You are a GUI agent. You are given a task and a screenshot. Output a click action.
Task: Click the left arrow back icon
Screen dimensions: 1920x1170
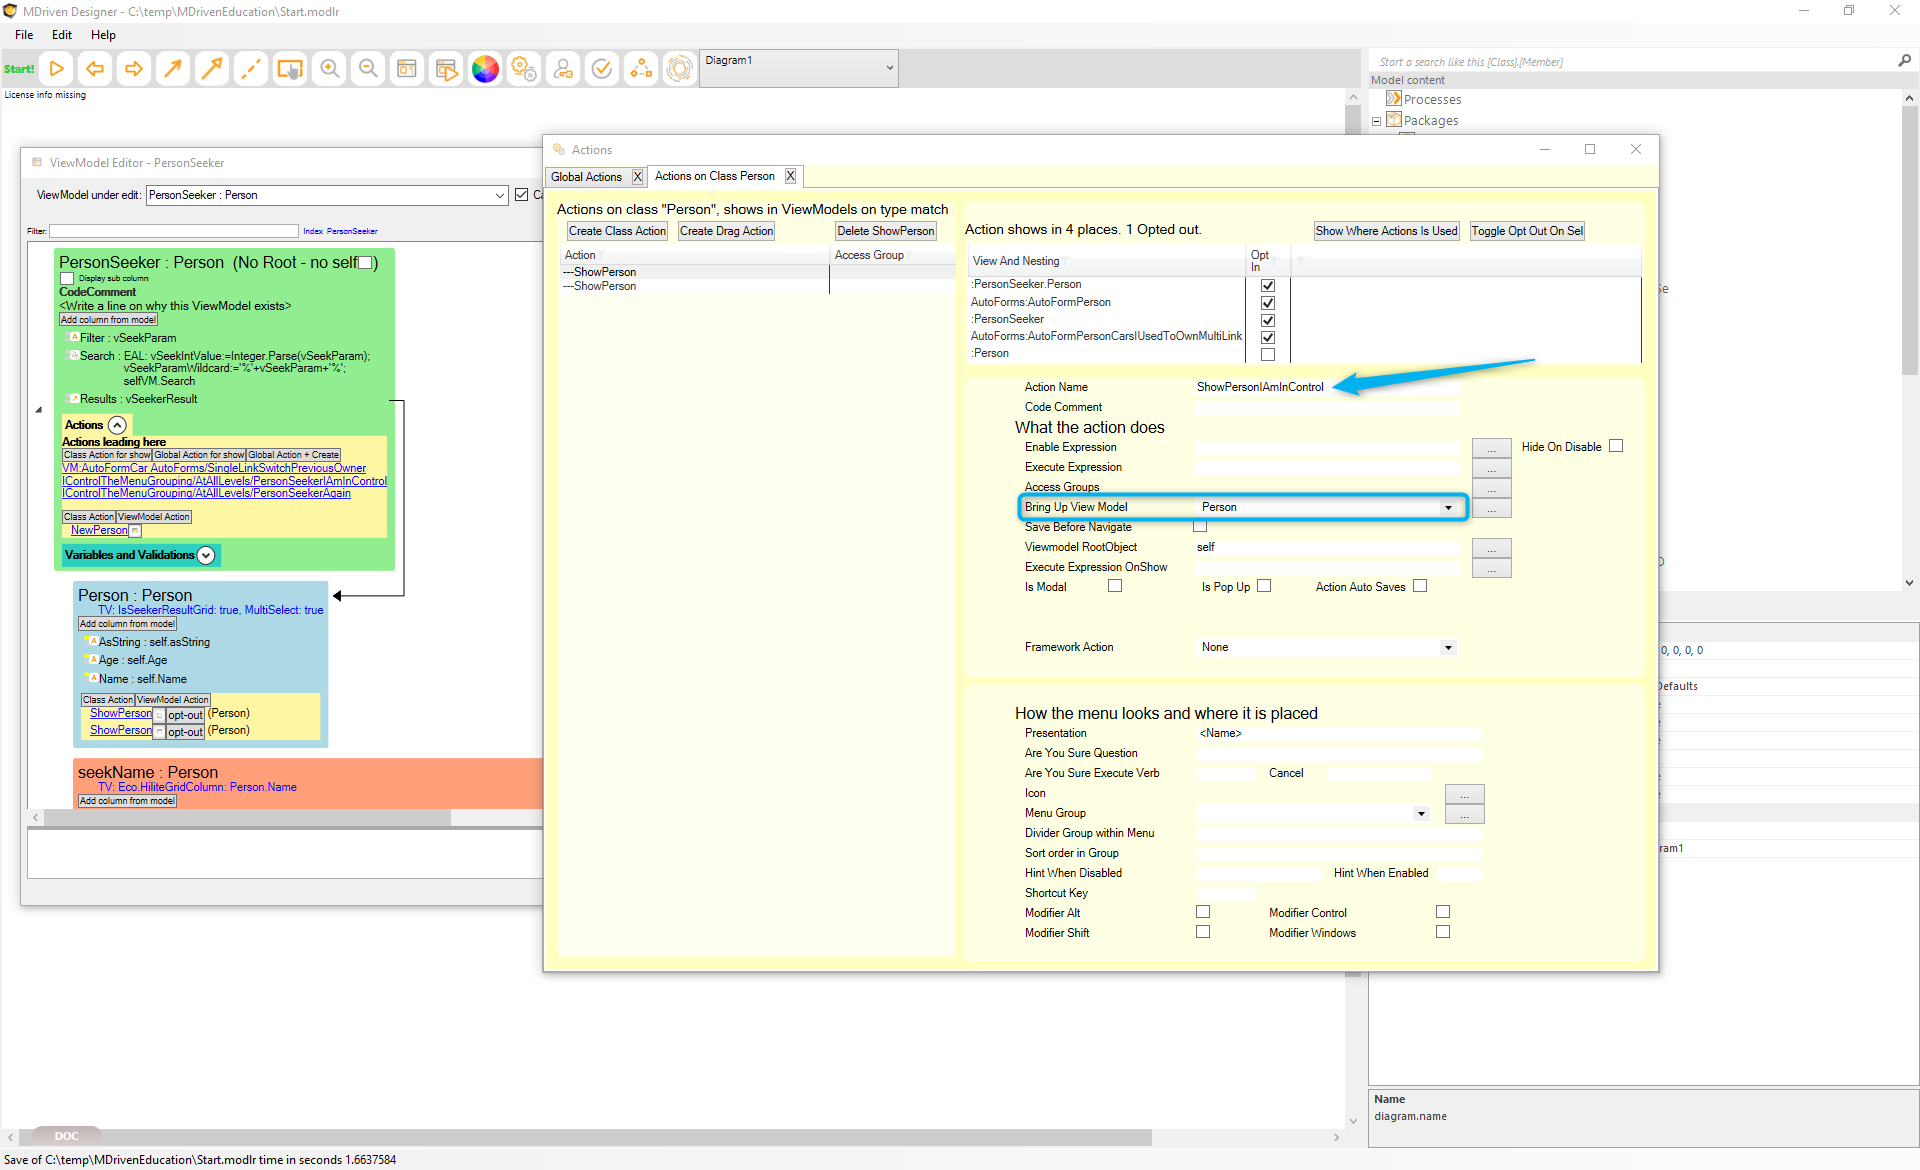coord(95,69)
